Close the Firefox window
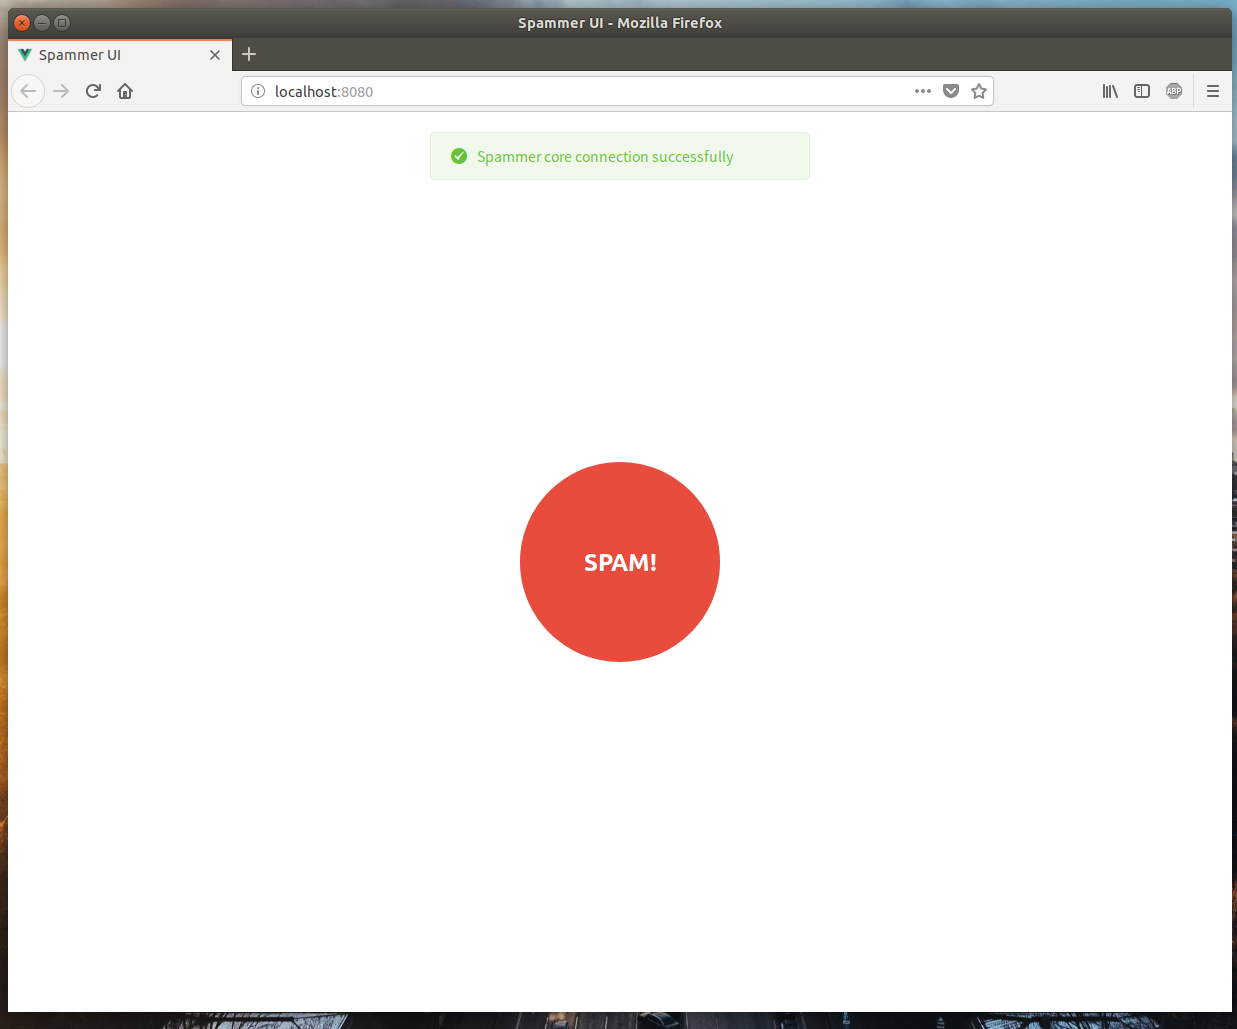The image size is (1237, 1029). pyautogui.click(x=22, y=22)
